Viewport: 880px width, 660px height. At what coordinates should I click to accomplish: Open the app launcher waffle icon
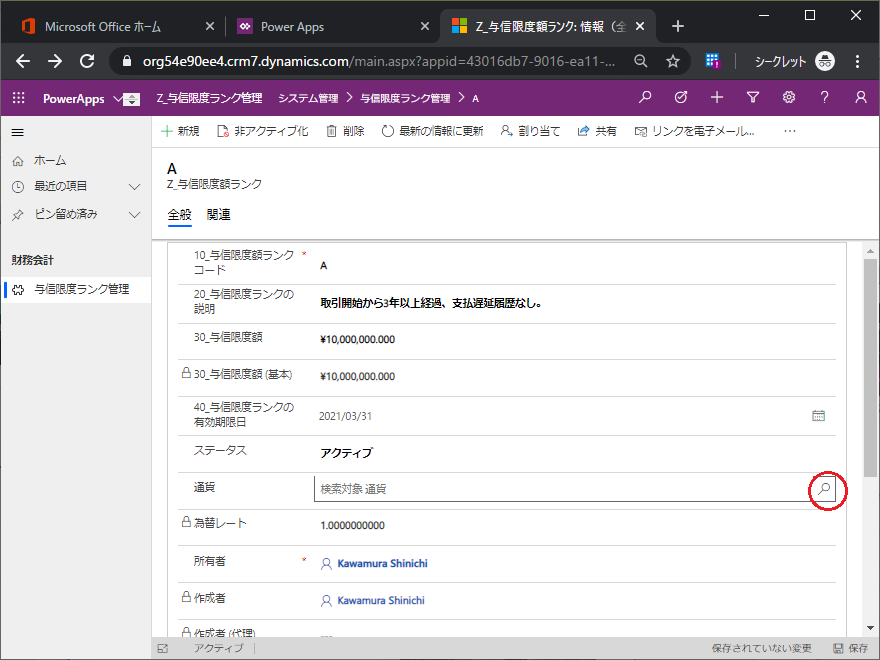tap(18, 98)
